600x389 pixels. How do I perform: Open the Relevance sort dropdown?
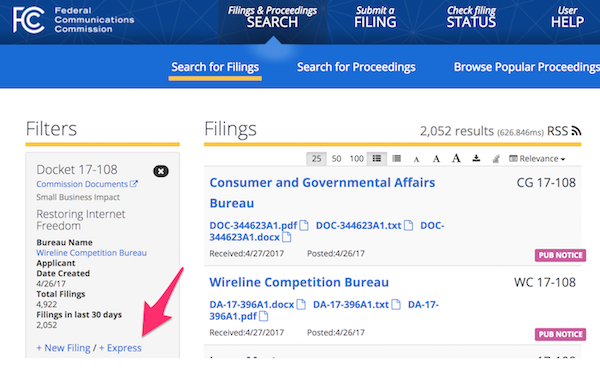tap(537, 159)
